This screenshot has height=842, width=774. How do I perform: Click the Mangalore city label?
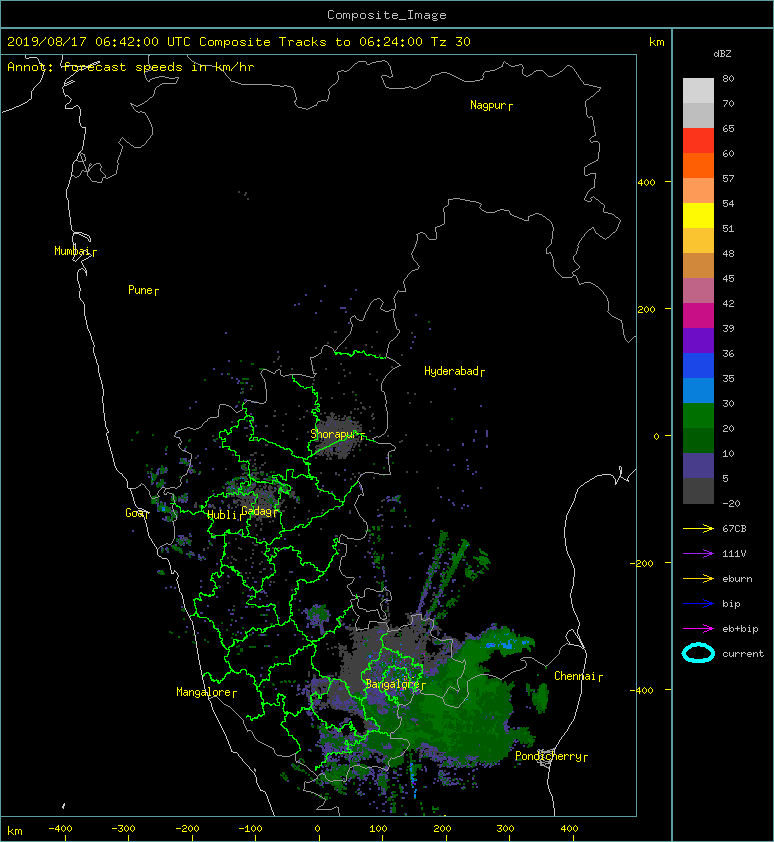pos(206,693)
